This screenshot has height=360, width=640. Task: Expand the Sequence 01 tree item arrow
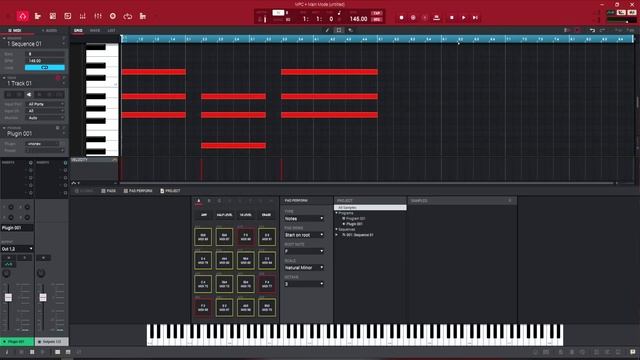pos(337,235)
